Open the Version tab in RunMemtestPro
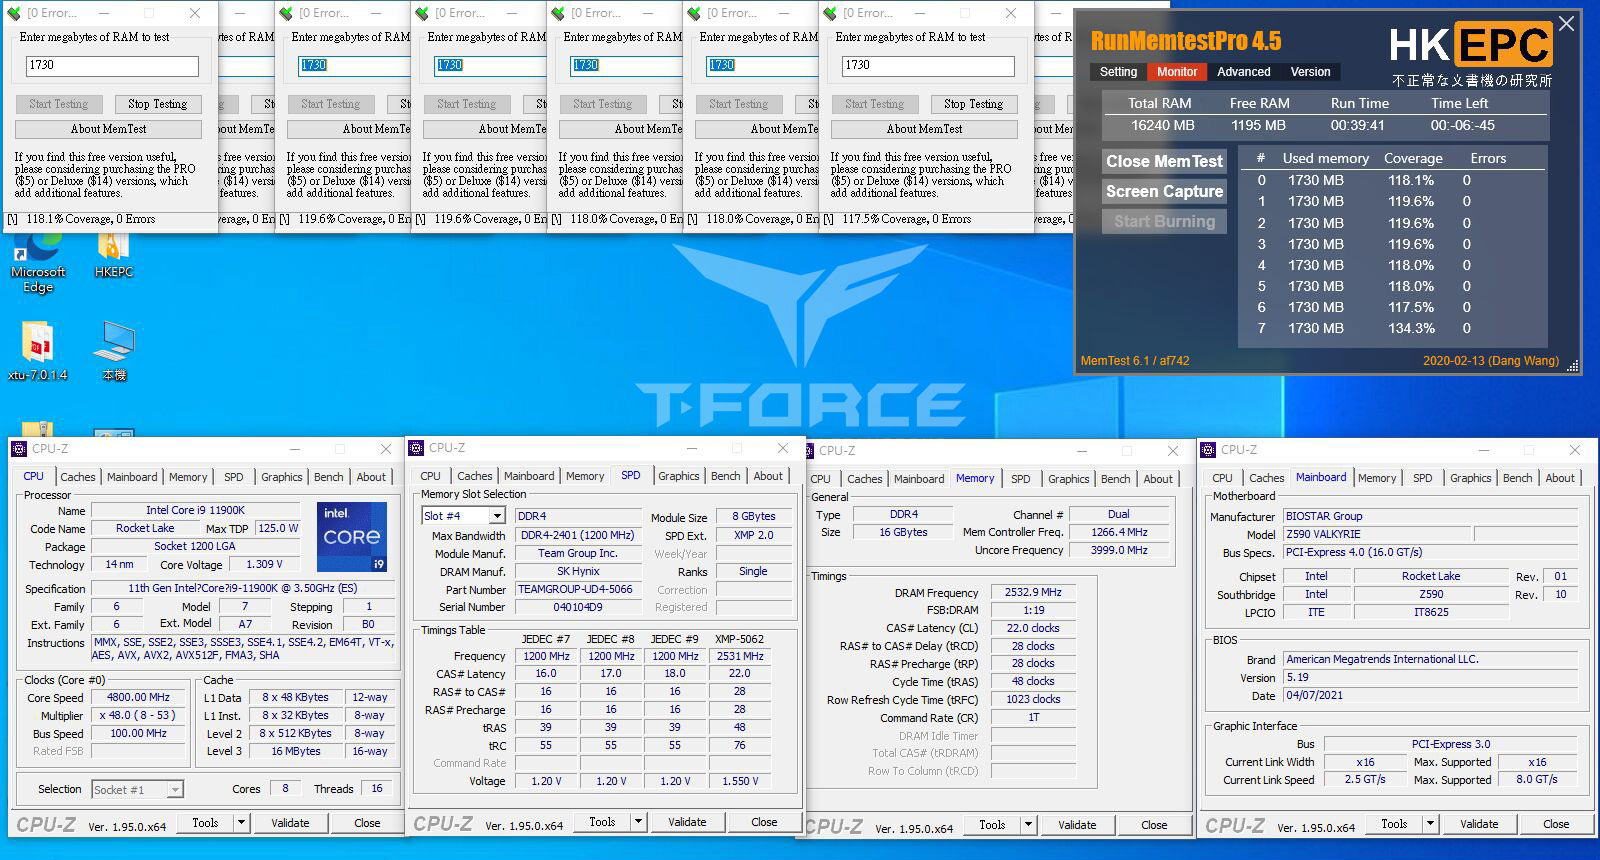 pyautogui.click(x=1310, y=72)
